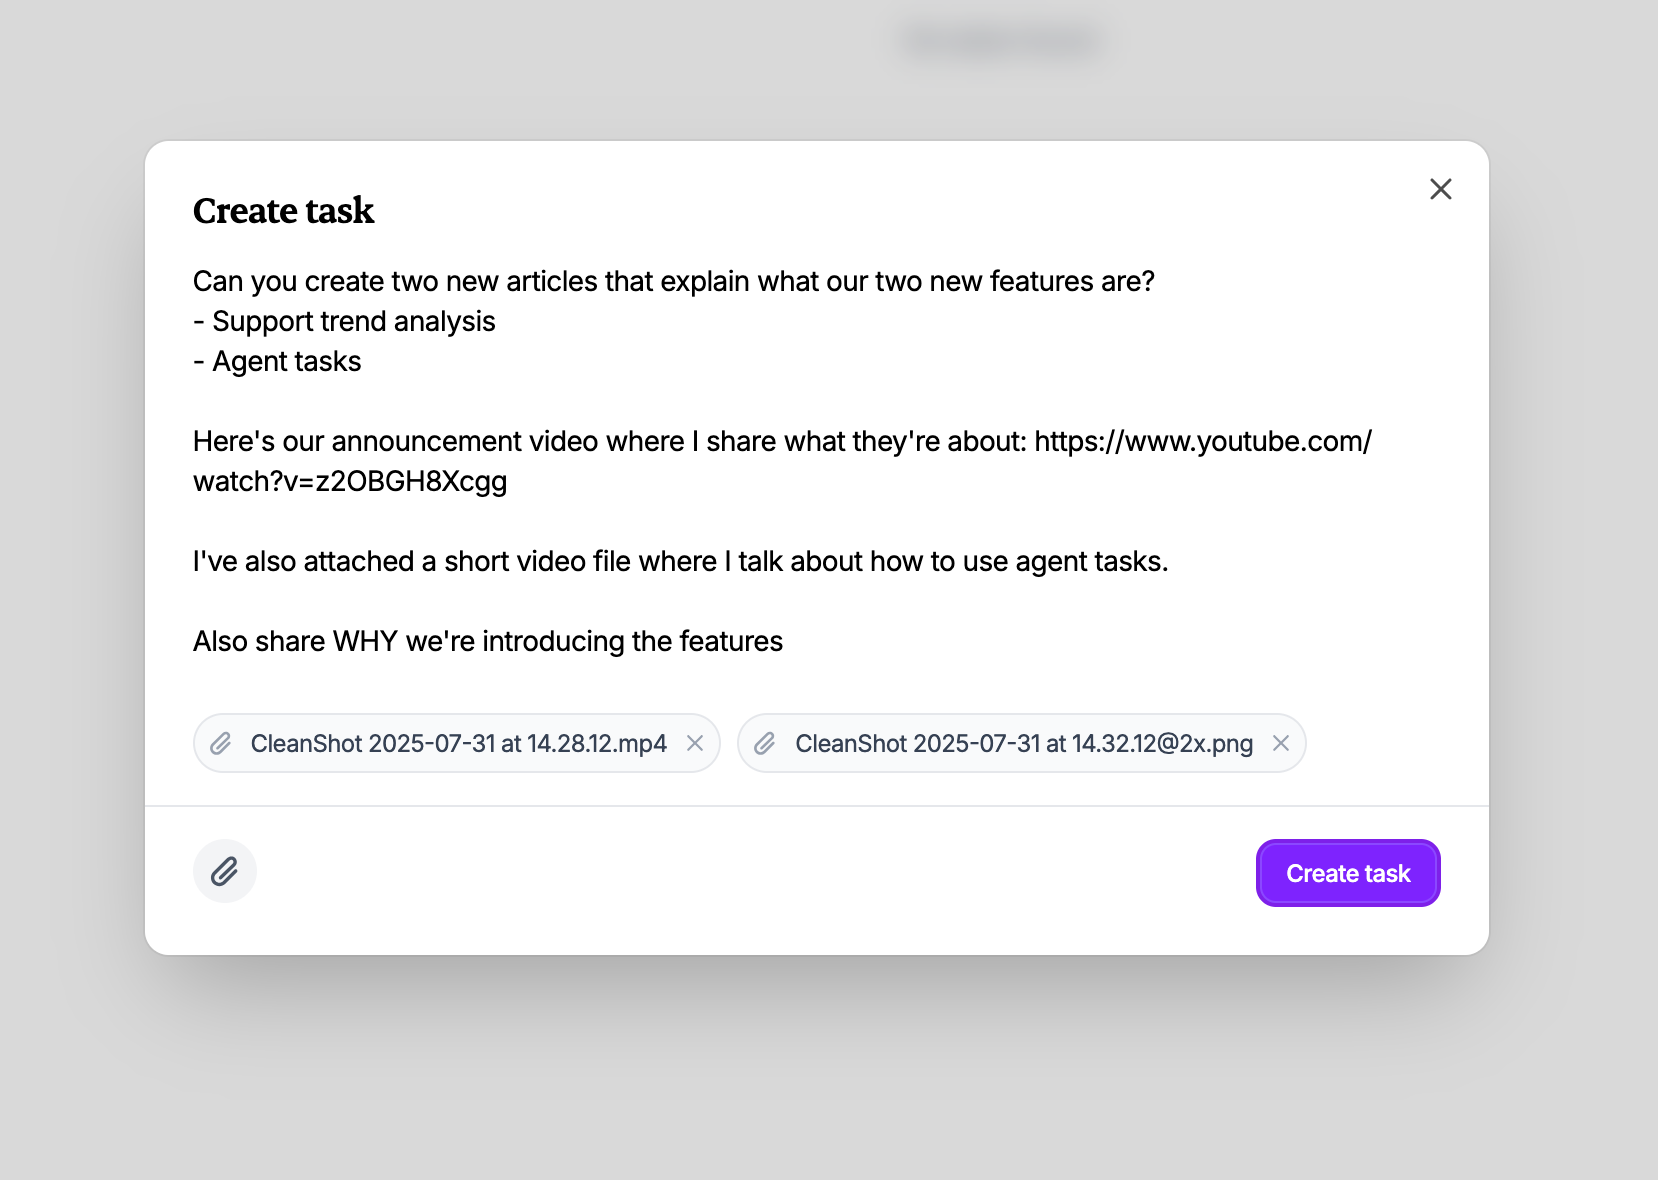Click the blurred element behind the dialog
The height and width of the screenshot is (1180, 1658).
(x=1001, y=41)
